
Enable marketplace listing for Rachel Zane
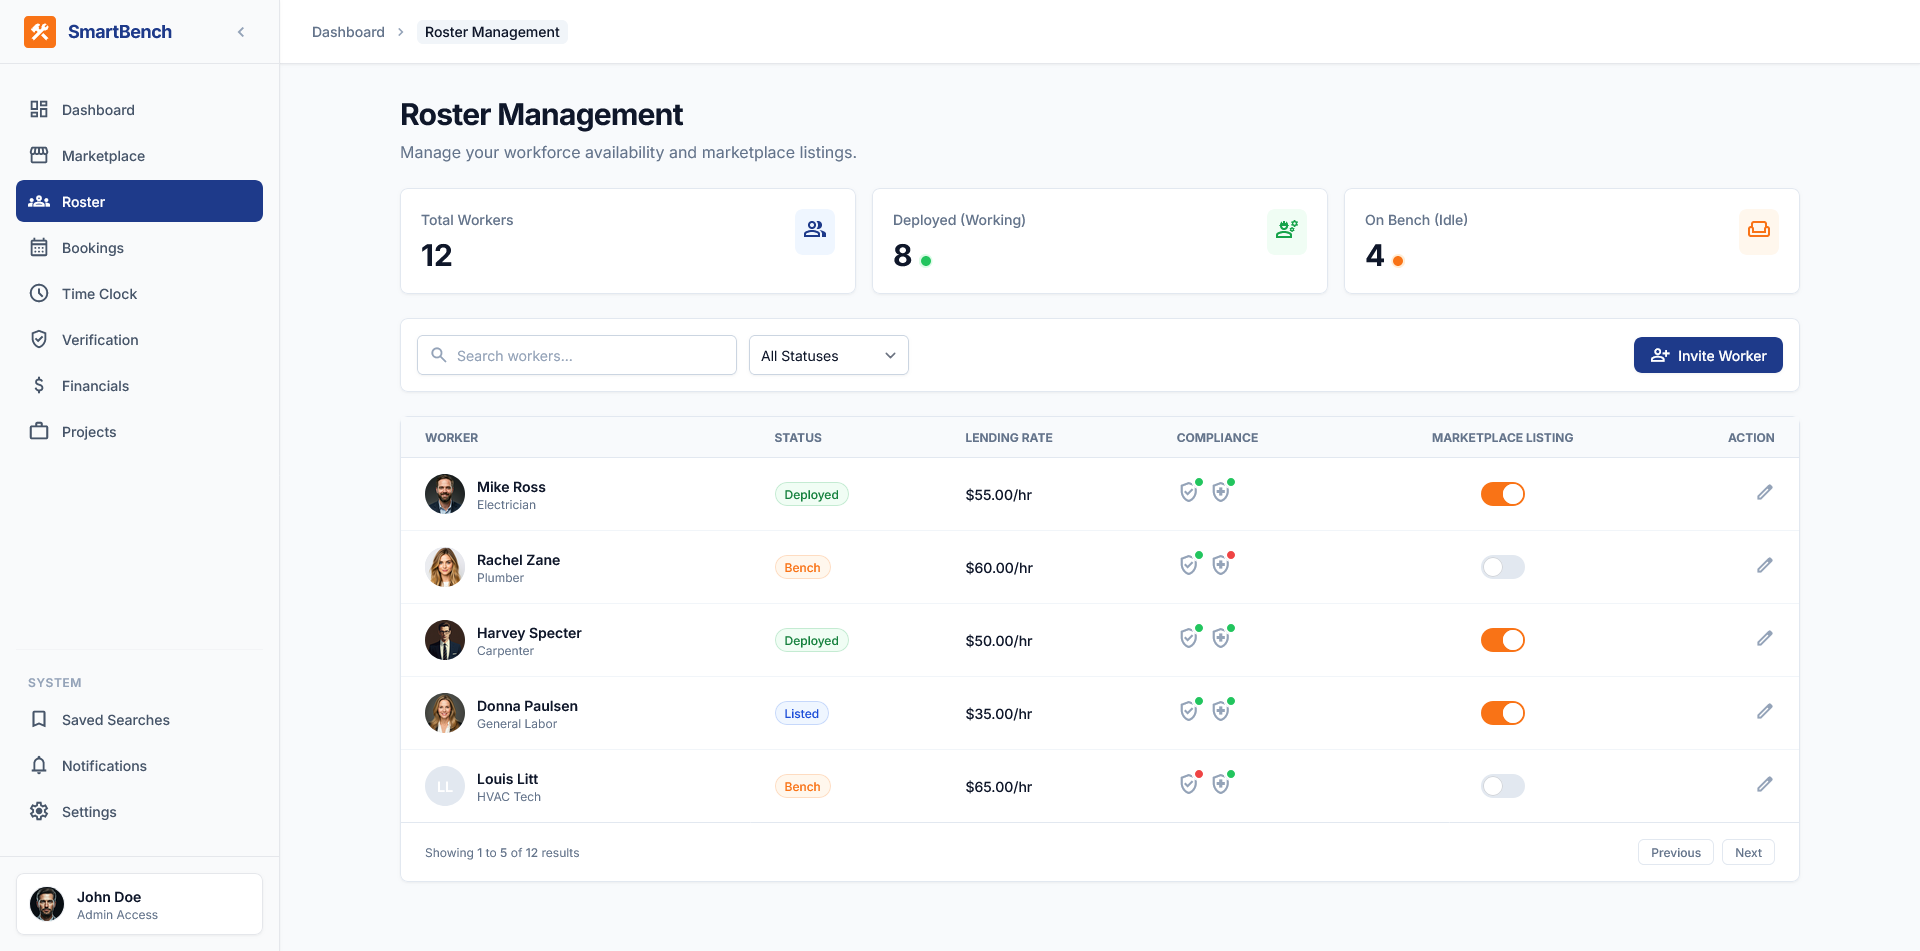pos(1502,567)
